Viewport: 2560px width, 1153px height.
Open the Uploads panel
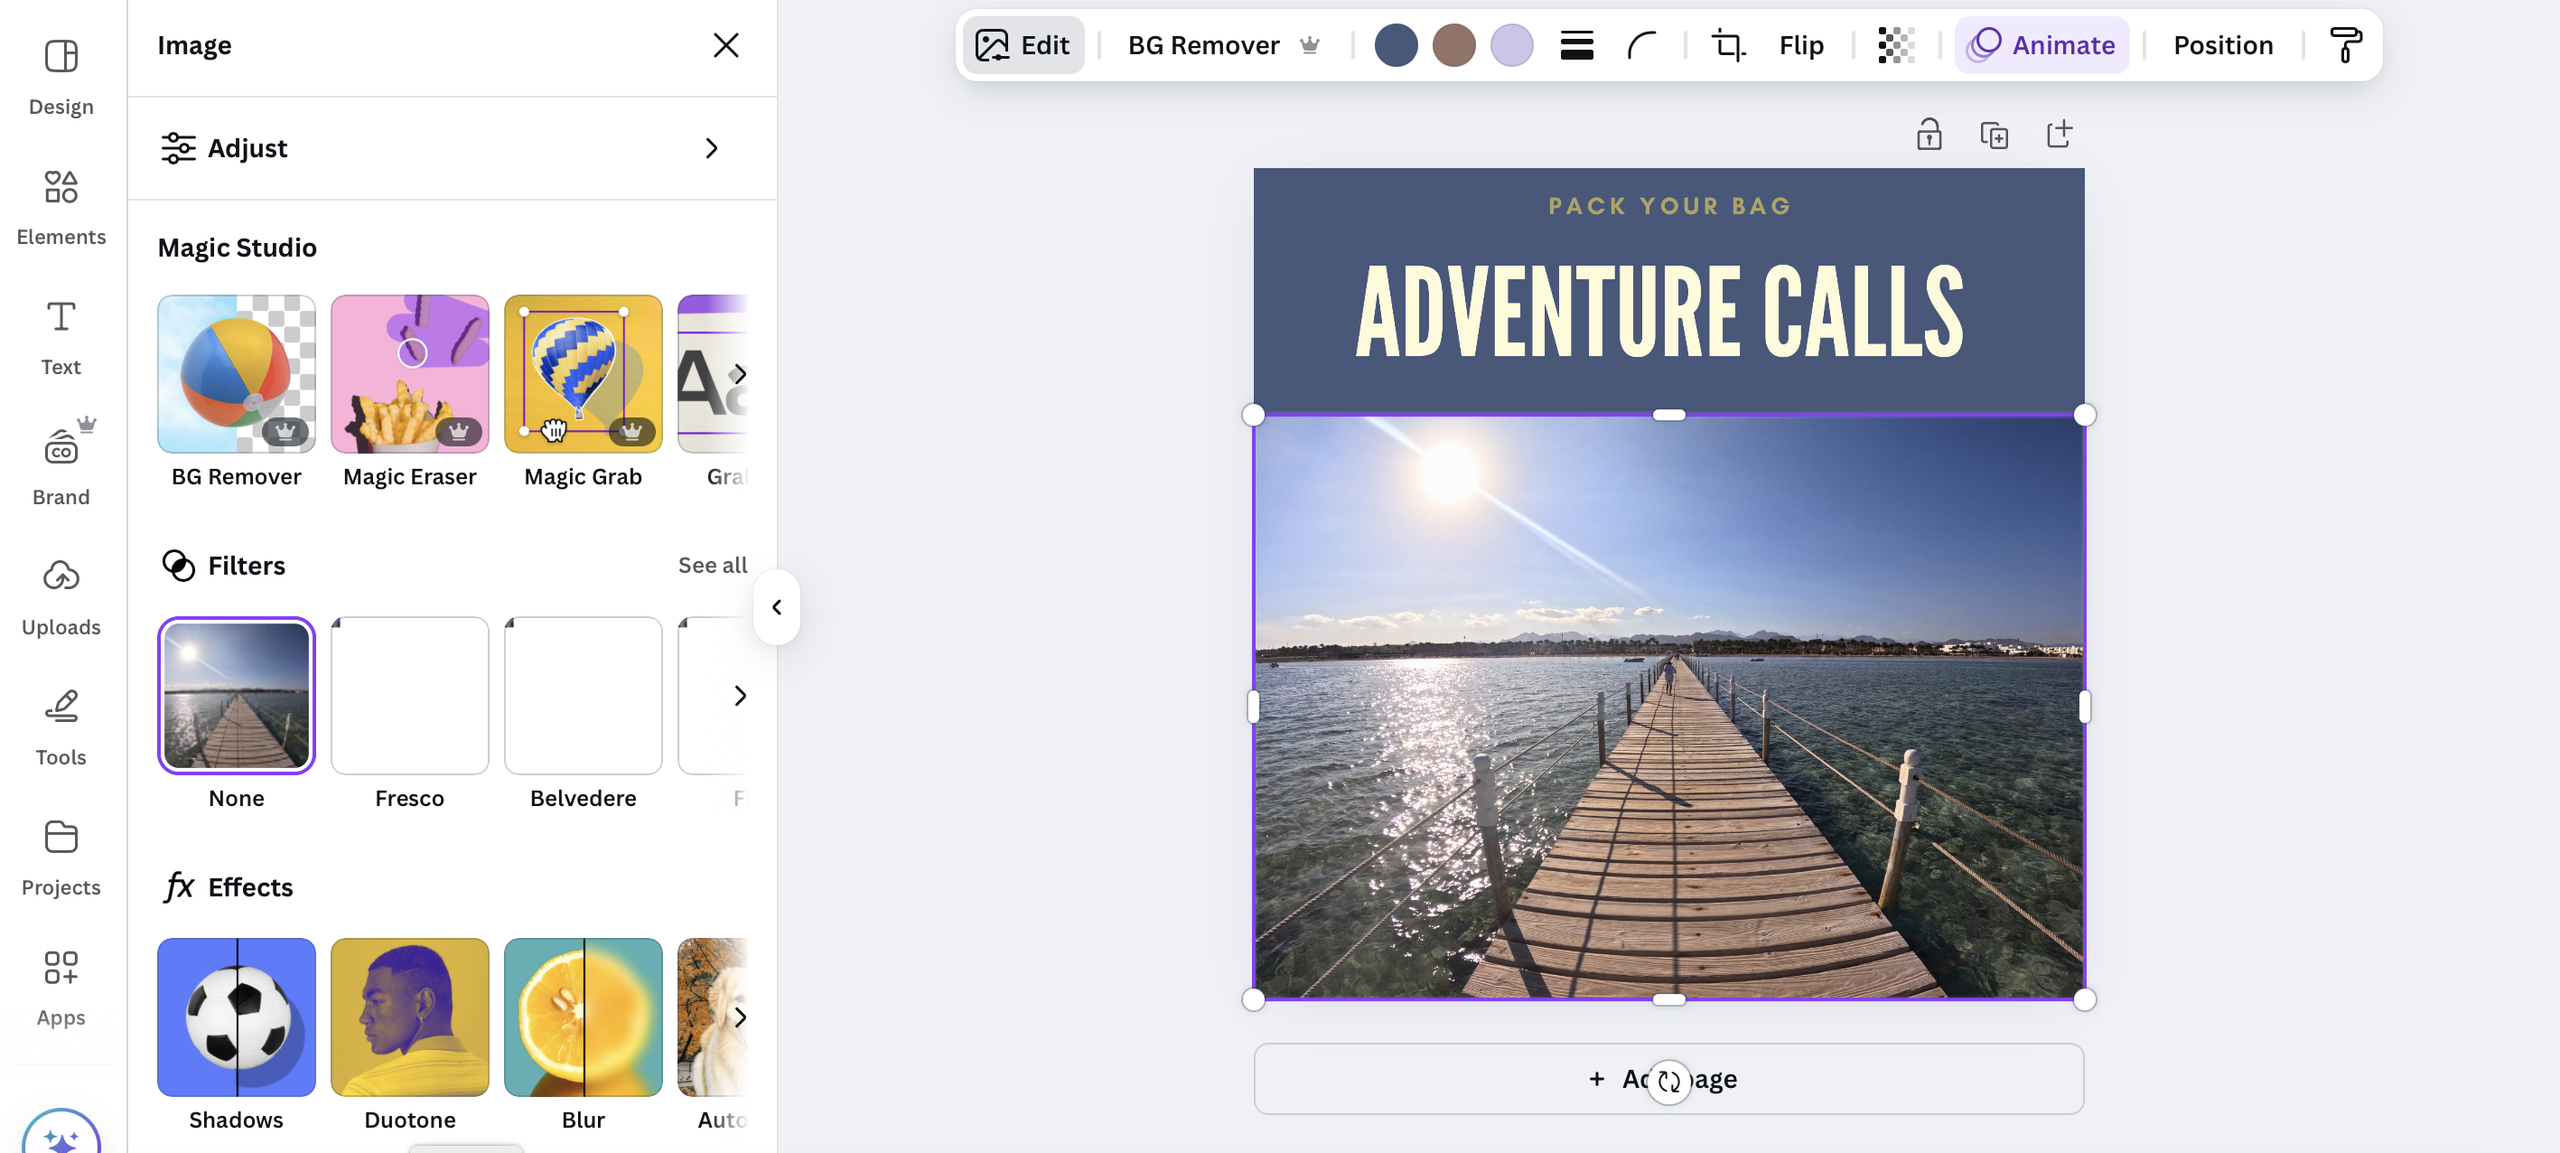pyautogui.click(x=61, y=594)
